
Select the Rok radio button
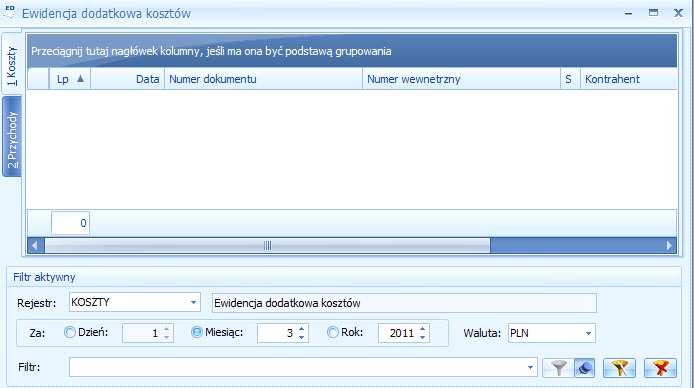333,332
